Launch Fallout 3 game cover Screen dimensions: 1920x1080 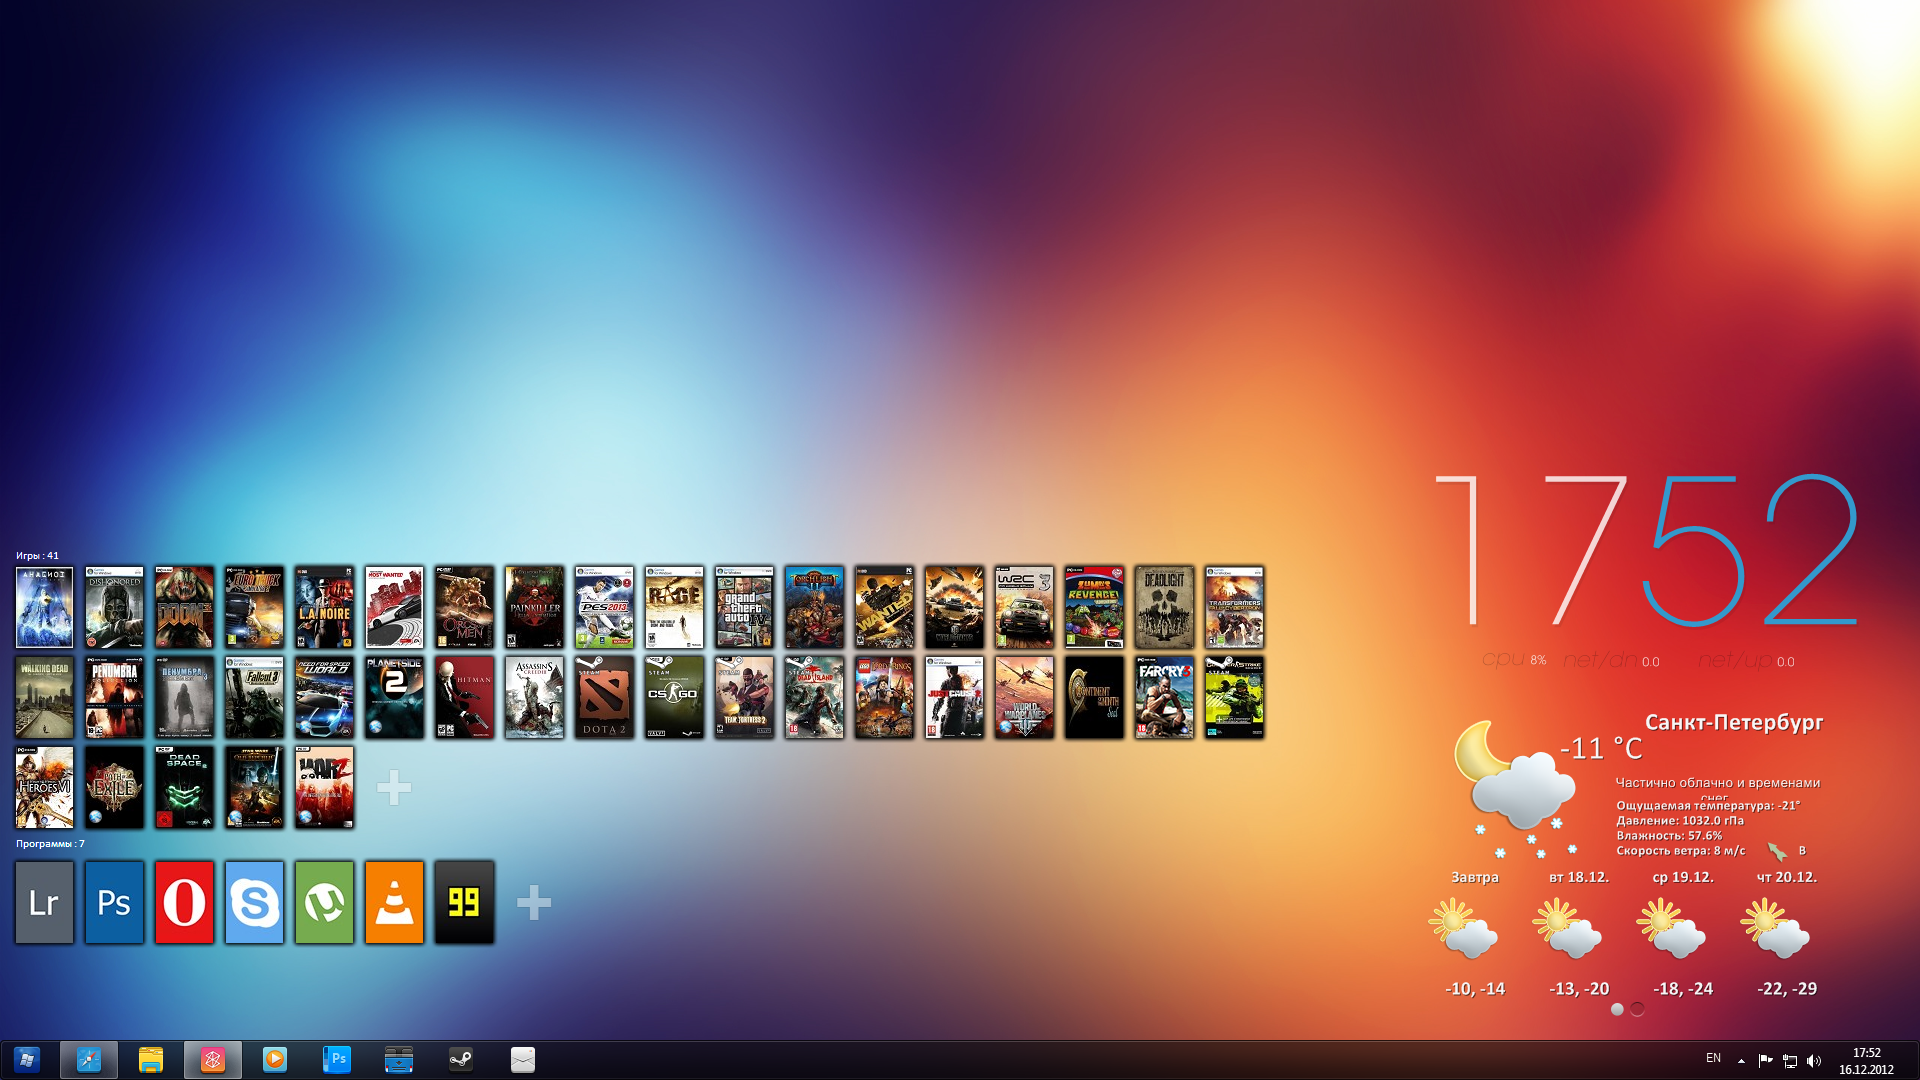coord(254,697)
